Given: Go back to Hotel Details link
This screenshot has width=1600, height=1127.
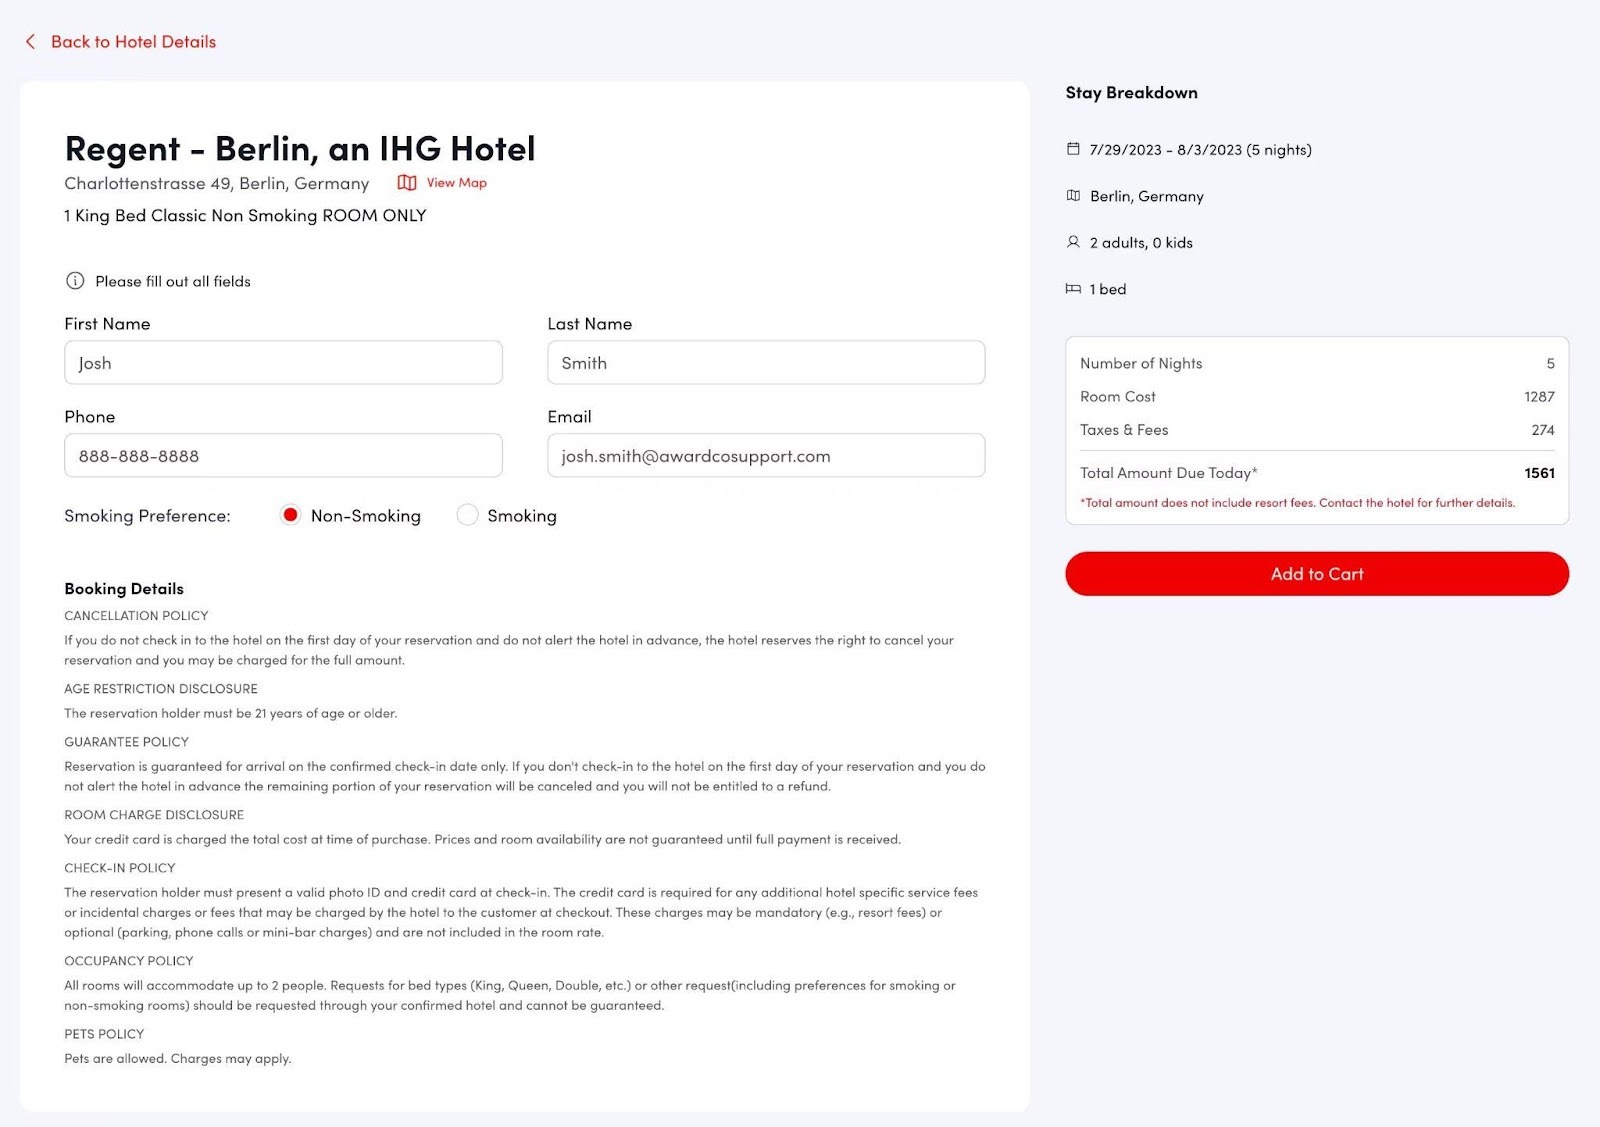Looking at the screenshot, I should pos(133,42).
